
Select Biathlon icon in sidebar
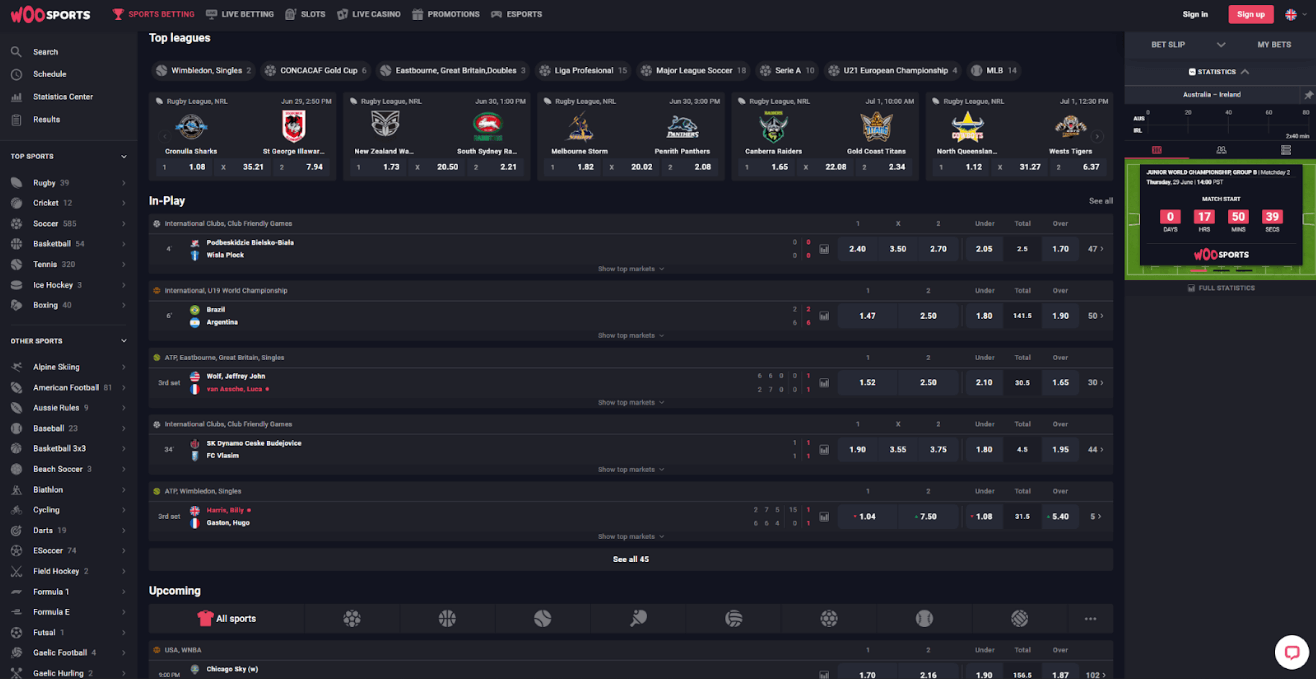tap(16, 490)
